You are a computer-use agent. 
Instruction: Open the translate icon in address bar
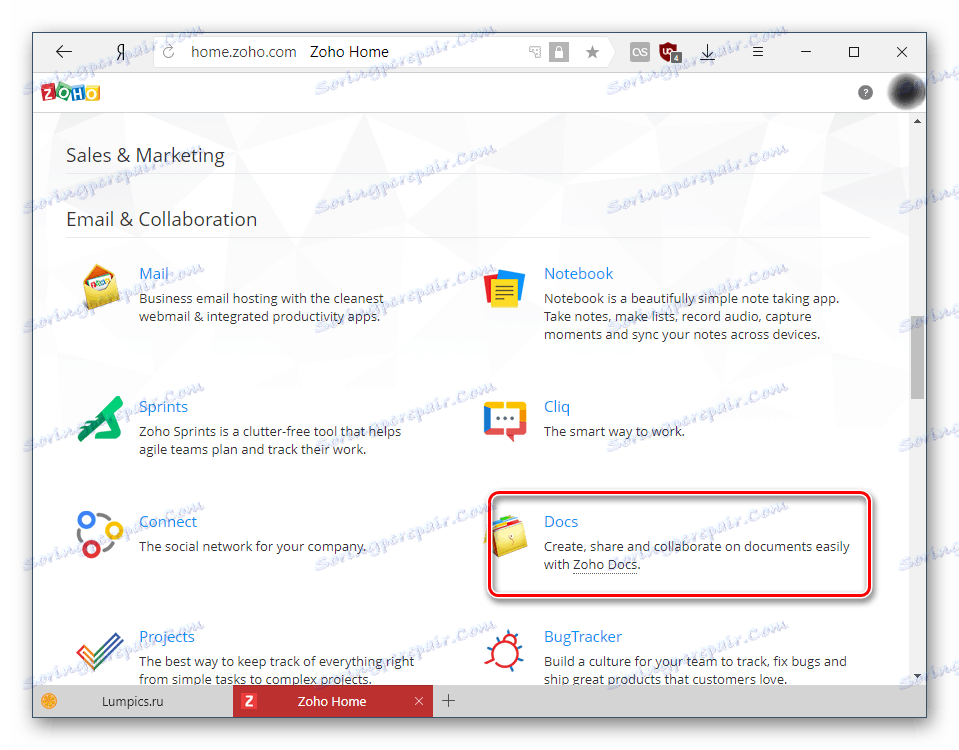pos(535,52)
